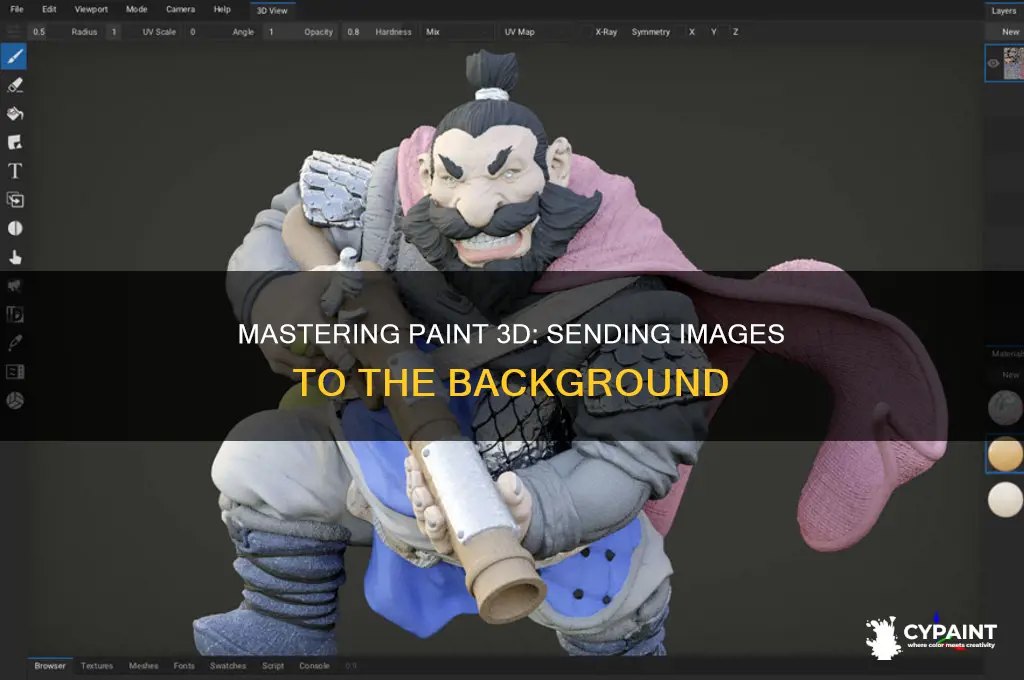Select the Bake tool icon
The width and height of the screenshot is (1024, 680).
14,372
